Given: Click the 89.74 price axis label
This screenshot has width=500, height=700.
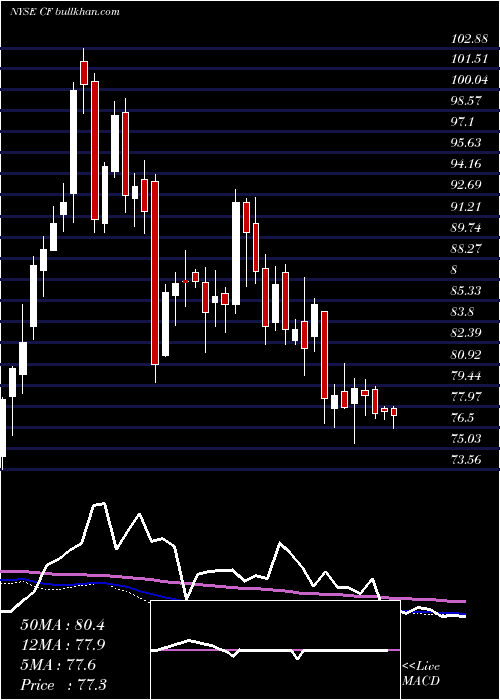Looking at the screenshot, I should (466, 228).
